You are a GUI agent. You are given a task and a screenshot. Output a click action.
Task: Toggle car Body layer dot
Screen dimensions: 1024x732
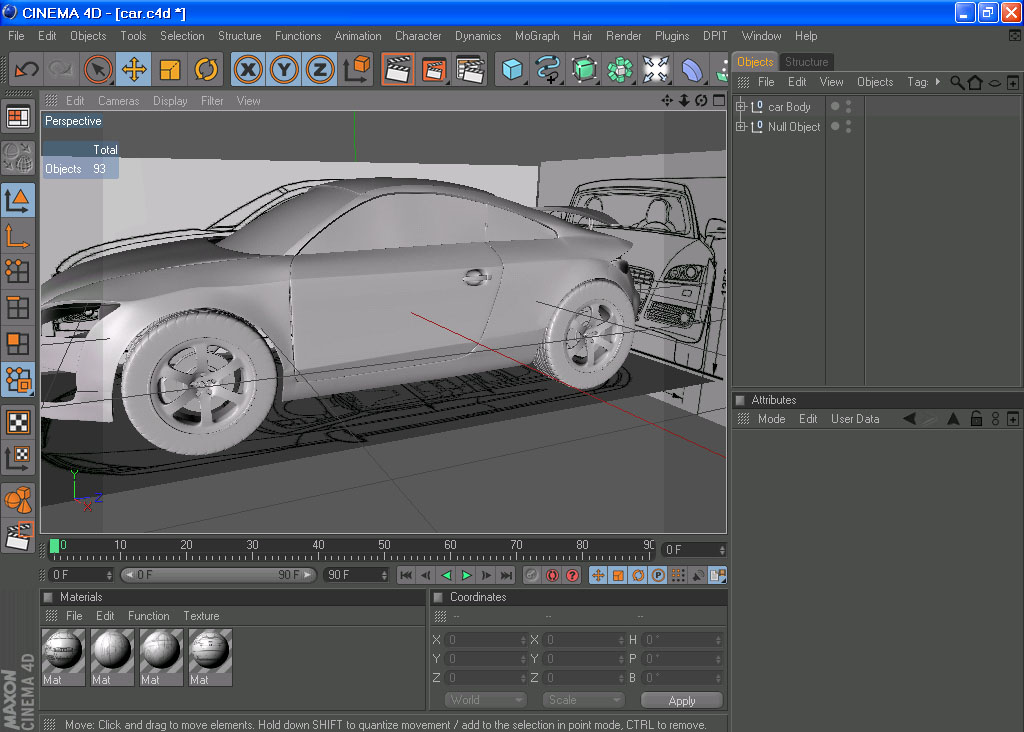[x=835, y=106]
